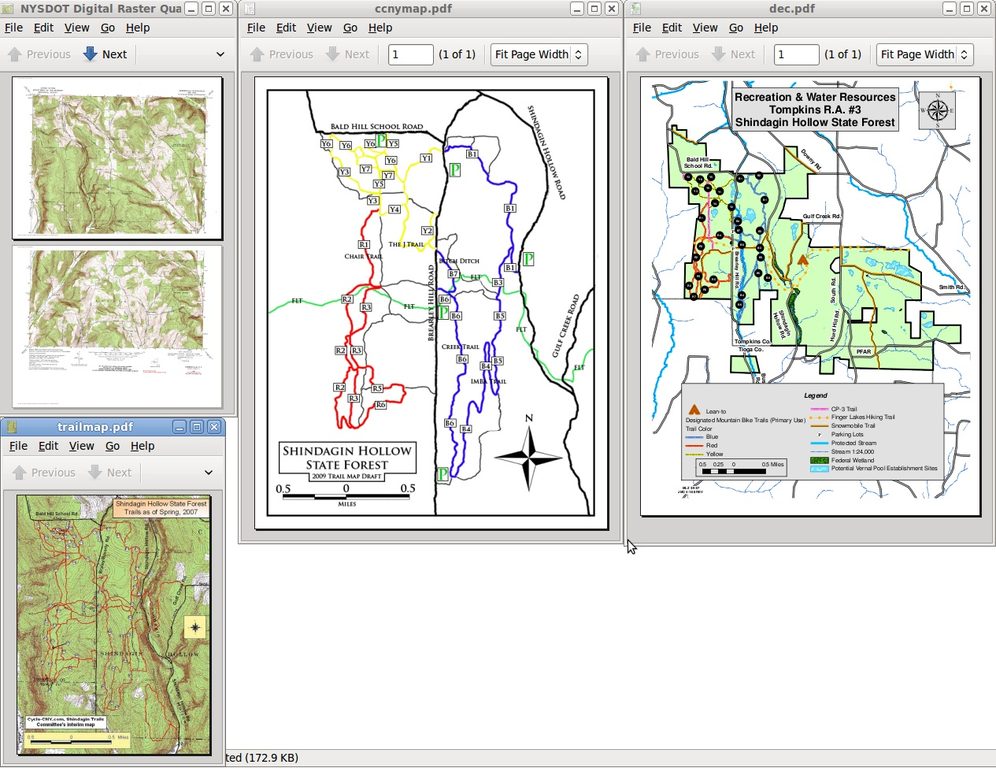Open File menu in NYSDOT Digital Raster window
This screenshot has height=768, width=996.
pos(13,27)
